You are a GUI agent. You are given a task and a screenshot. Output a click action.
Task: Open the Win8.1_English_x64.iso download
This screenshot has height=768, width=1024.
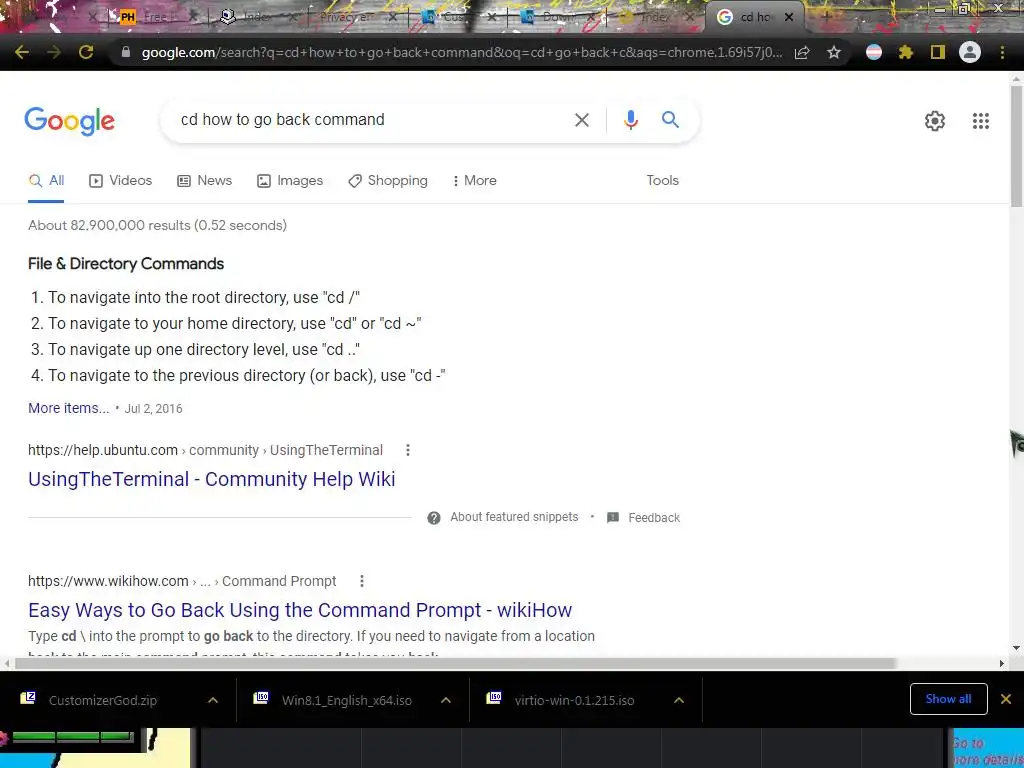click(347, 701)
